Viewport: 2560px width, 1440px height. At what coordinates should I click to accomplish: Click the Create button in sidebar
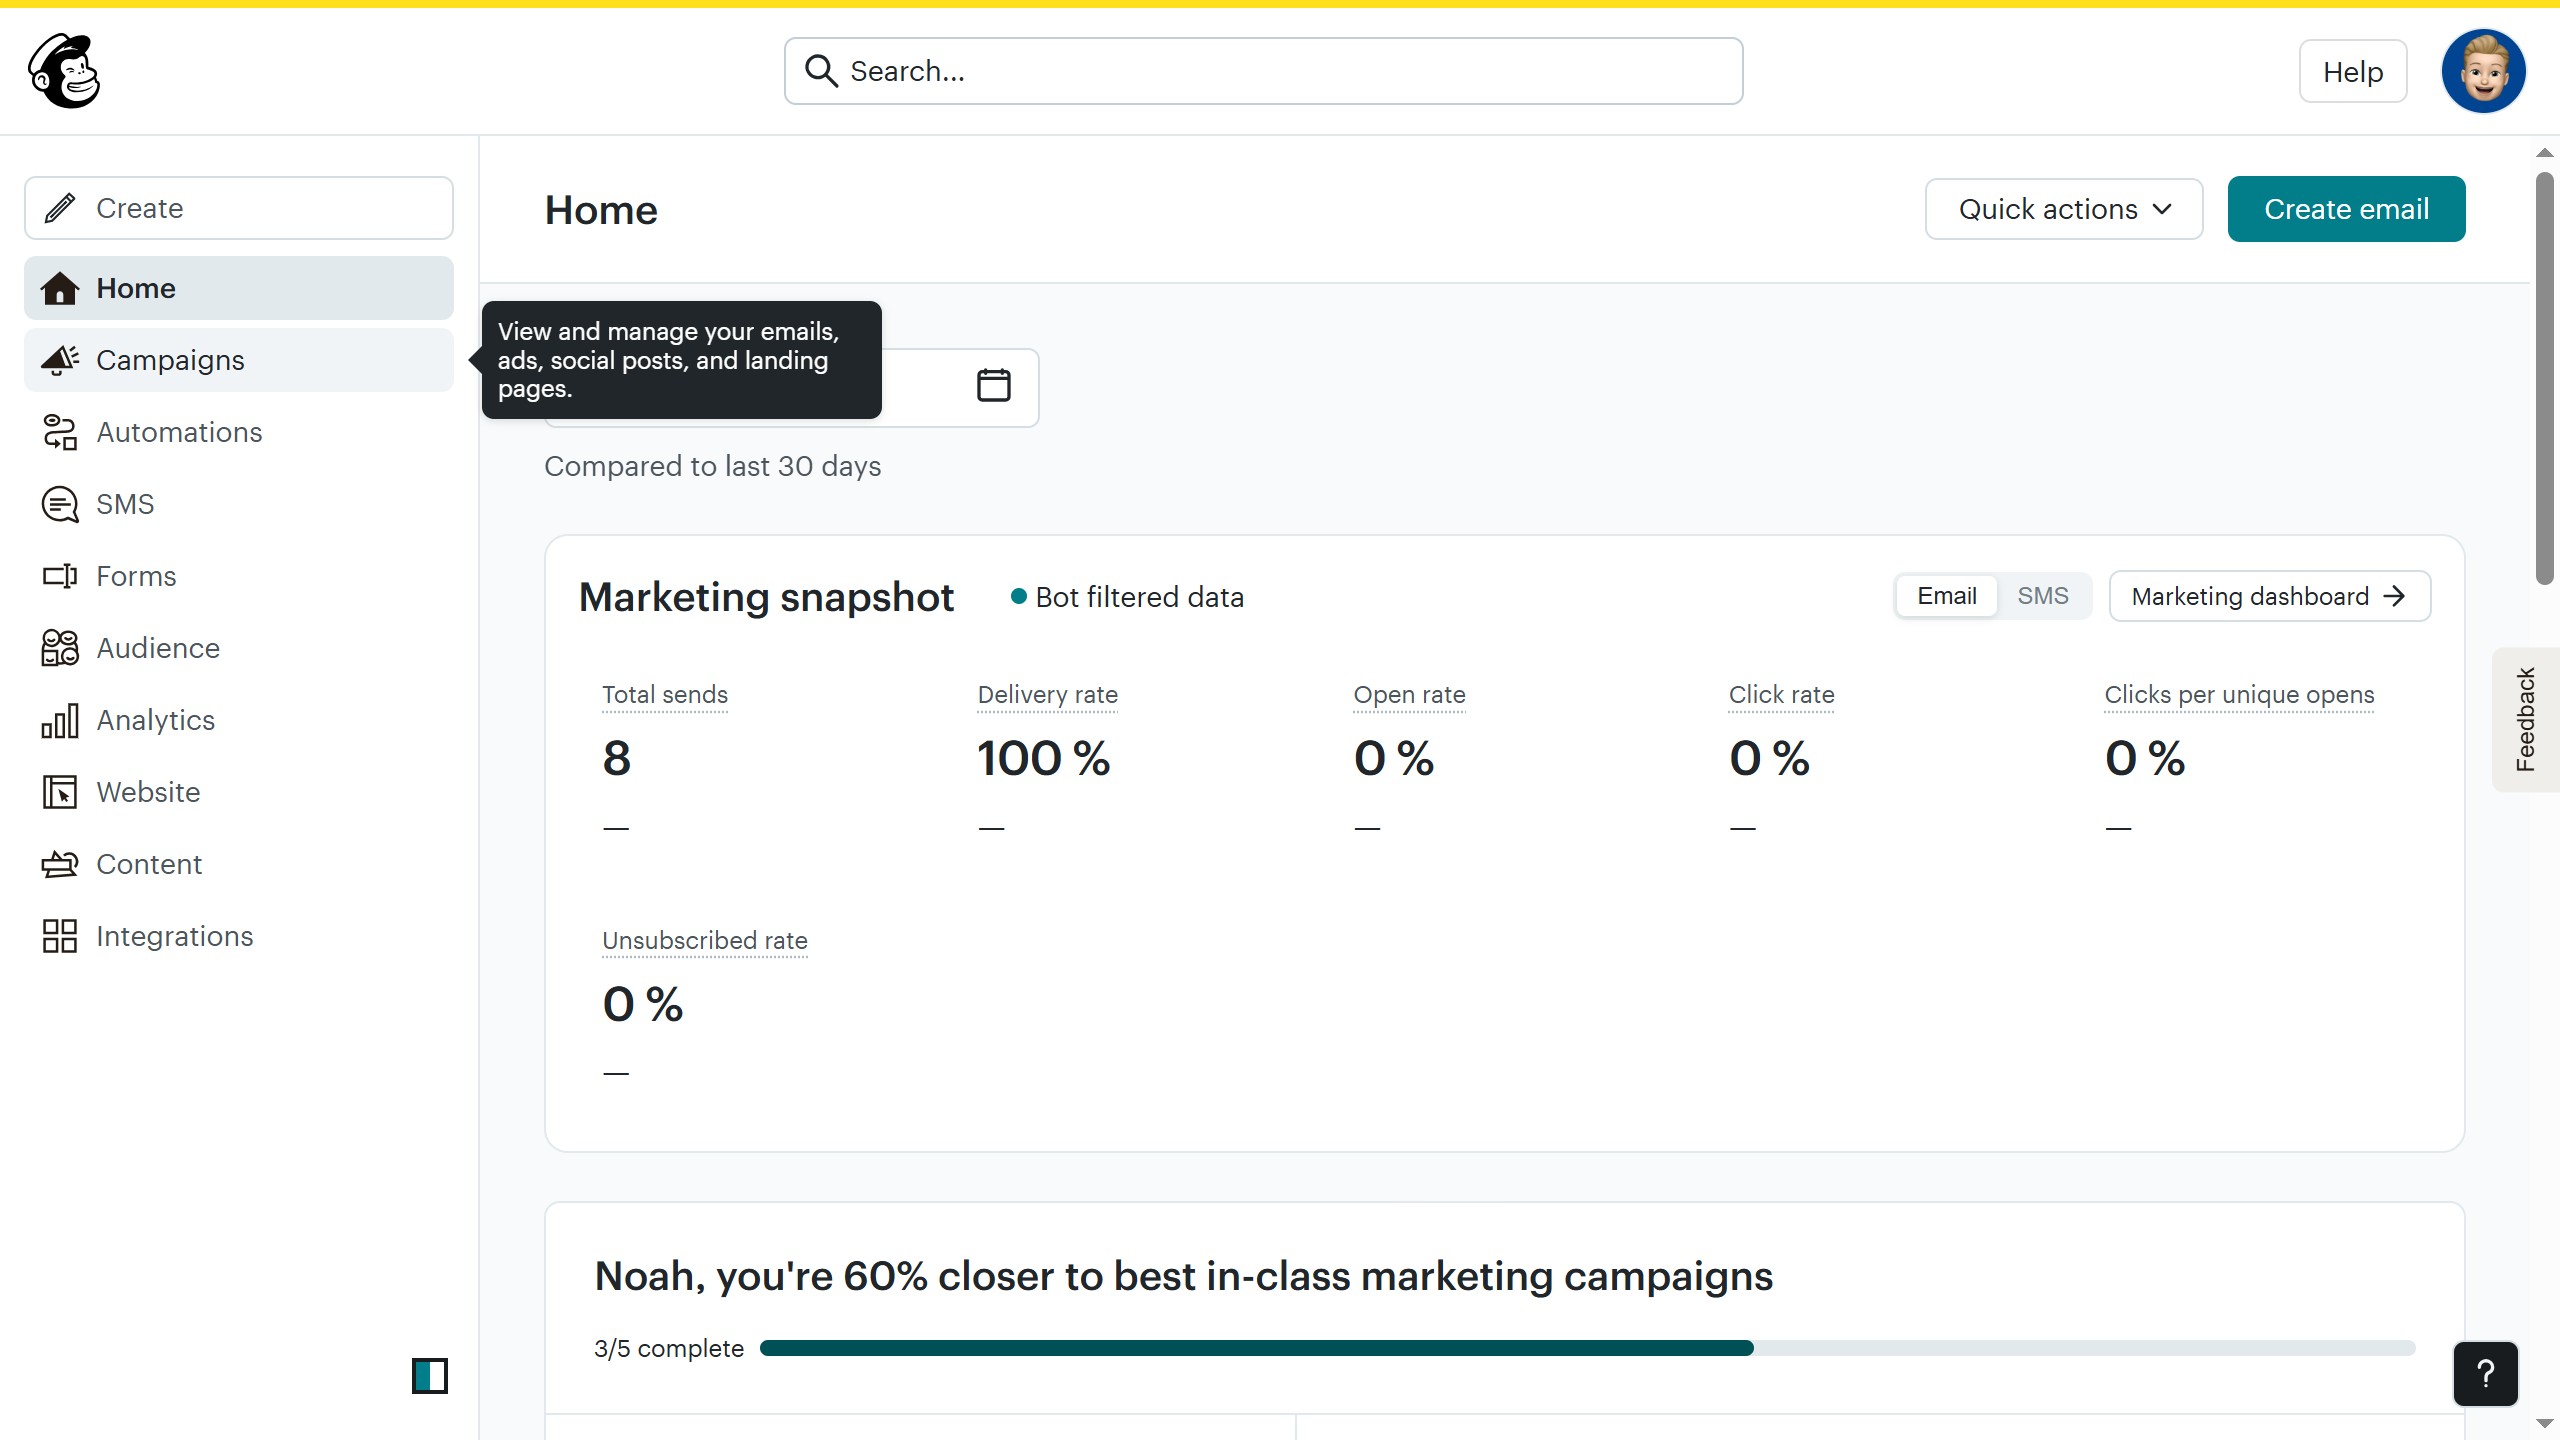pyautogui.click(x=239, y=208)
